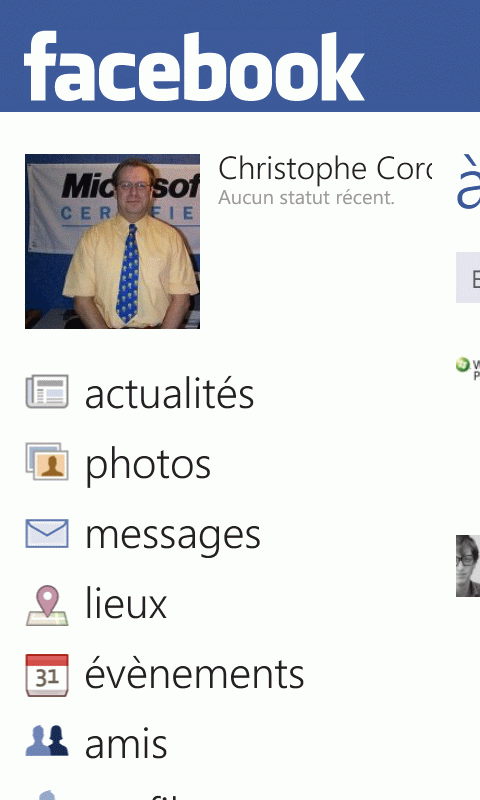
Task: Click the lieux map pin icon
Action: 47,606
